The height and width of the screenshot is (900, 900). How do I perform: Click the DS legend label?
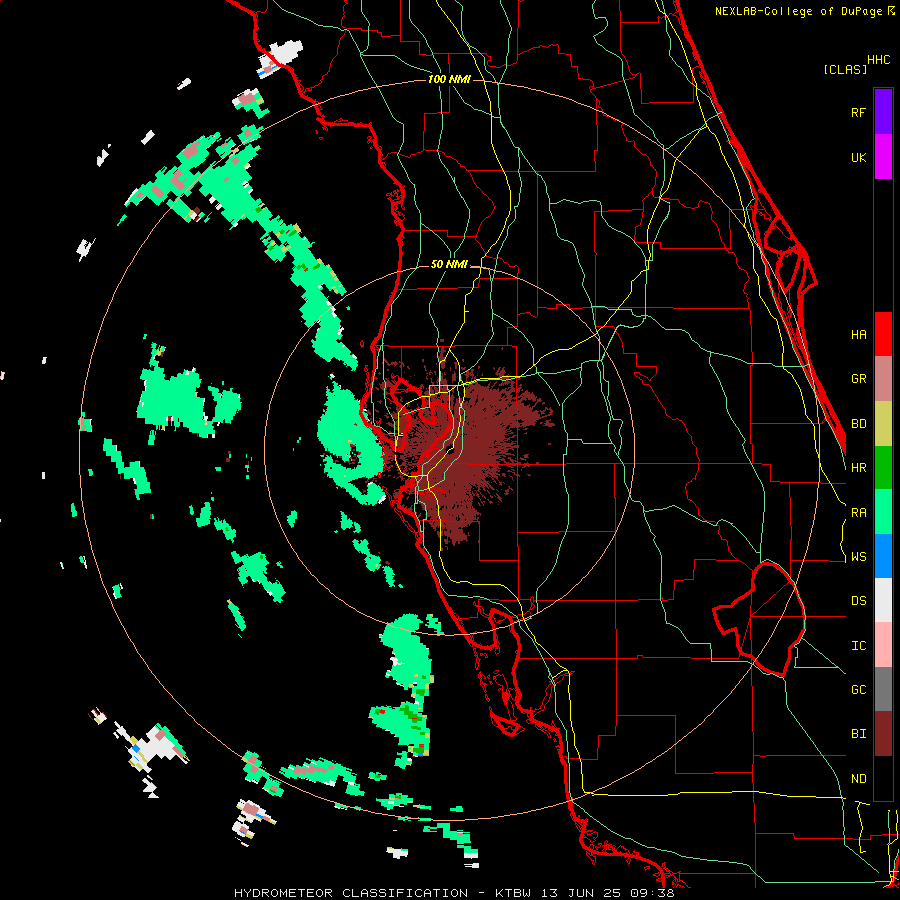[x=858, y=601]
